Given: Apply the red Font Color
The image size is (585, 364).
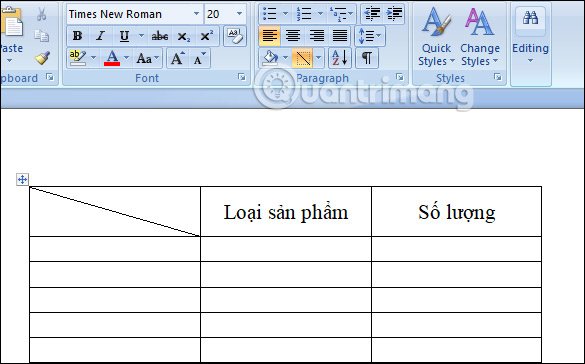Looking at the screenshot, I should pyautogui.click(x=112, y=58).
